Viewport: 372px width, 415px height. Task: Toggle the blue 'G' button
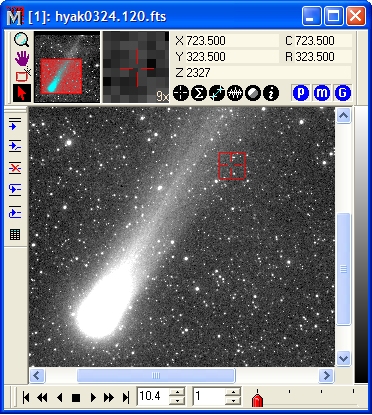(343, 93)
